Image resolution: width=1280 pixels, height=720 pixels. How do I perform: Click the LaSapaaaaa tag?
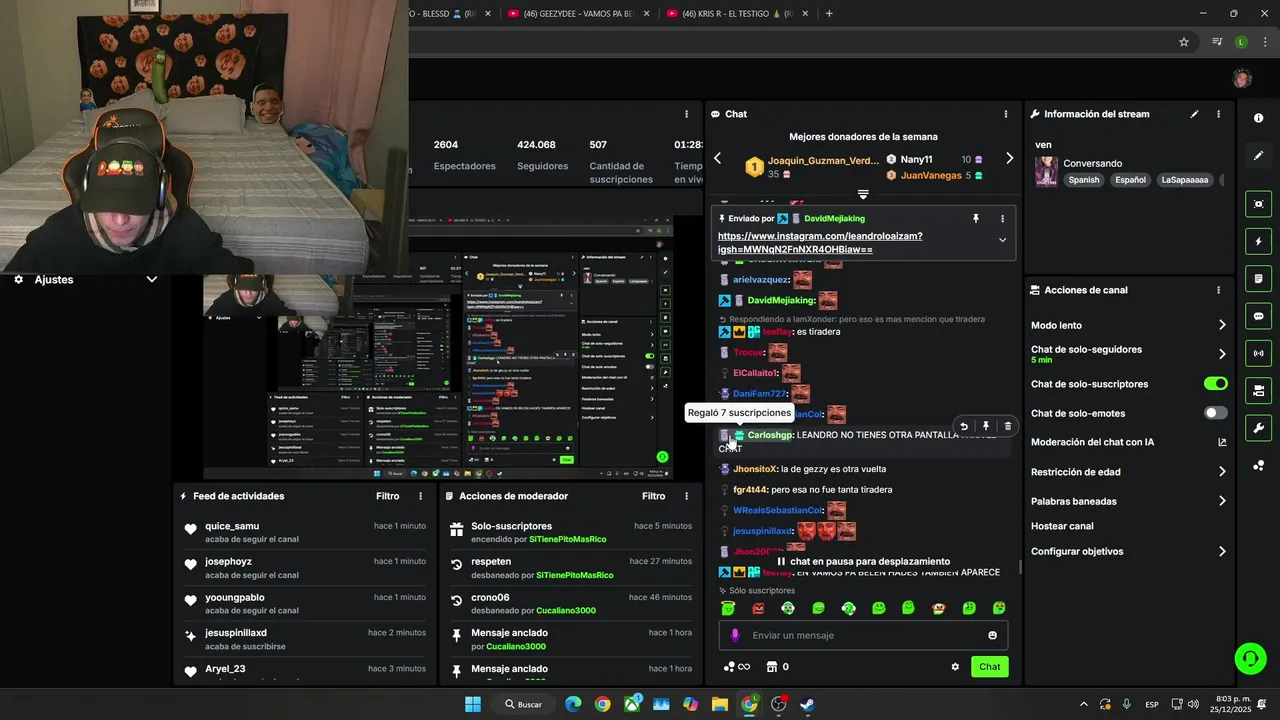pos(1185,180)
